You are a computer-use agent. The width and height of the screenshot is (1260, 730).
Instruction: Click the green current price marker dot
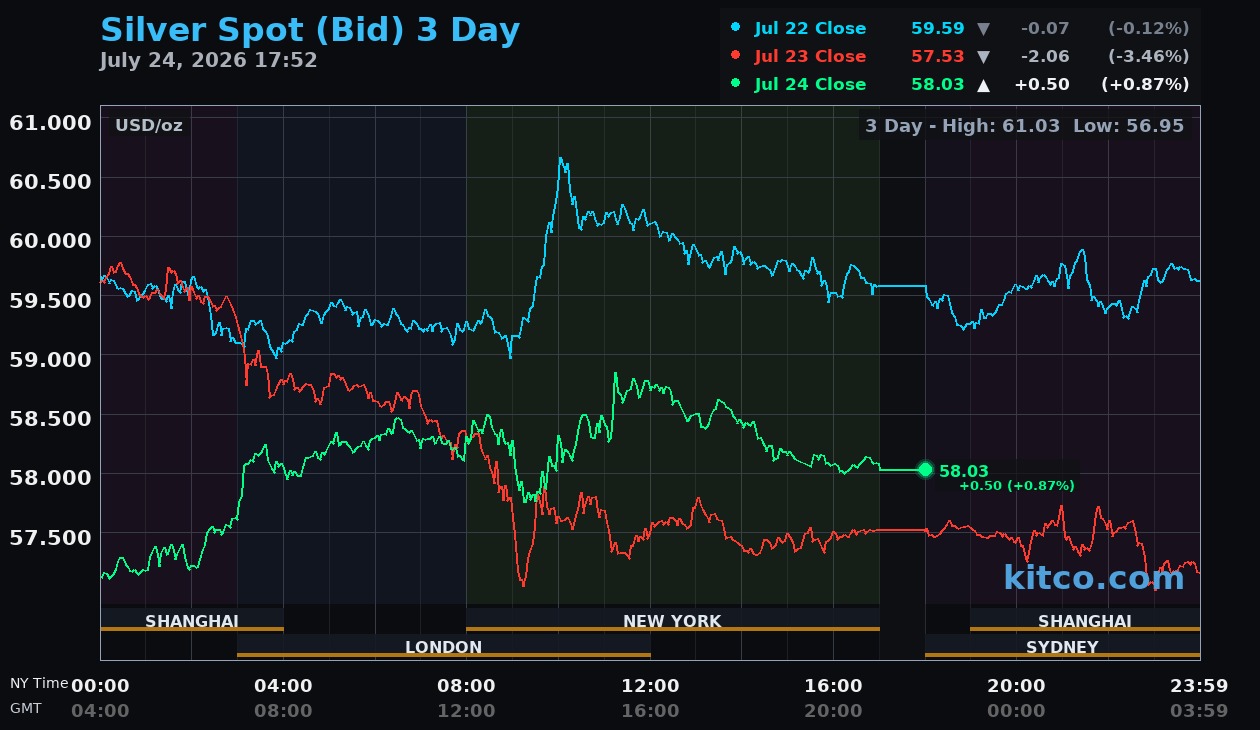925,469
